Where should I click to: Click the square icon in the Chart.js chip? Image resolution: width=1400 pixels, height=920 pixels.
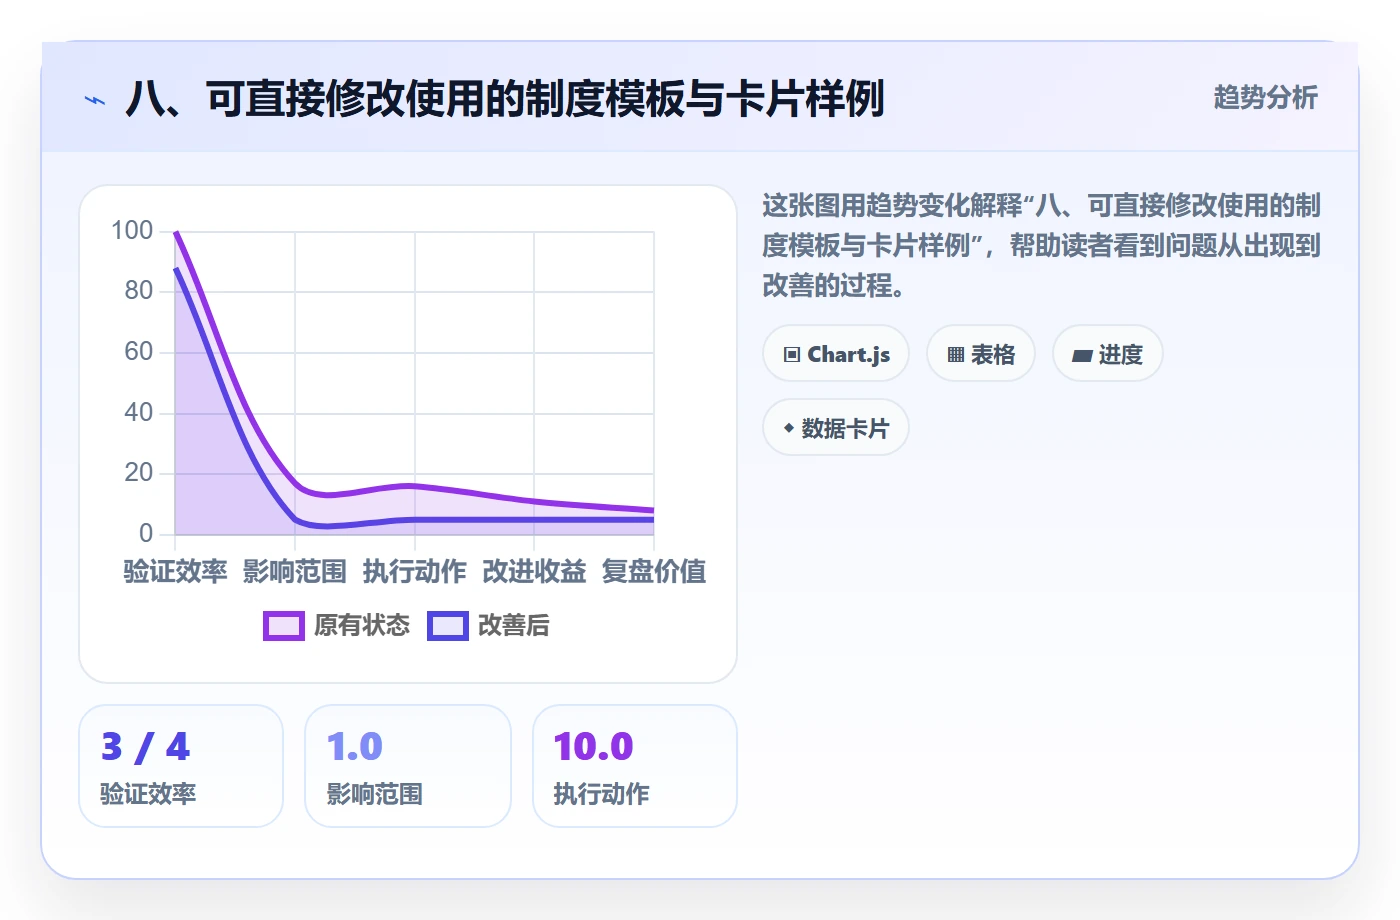click(x=792, y=355)
